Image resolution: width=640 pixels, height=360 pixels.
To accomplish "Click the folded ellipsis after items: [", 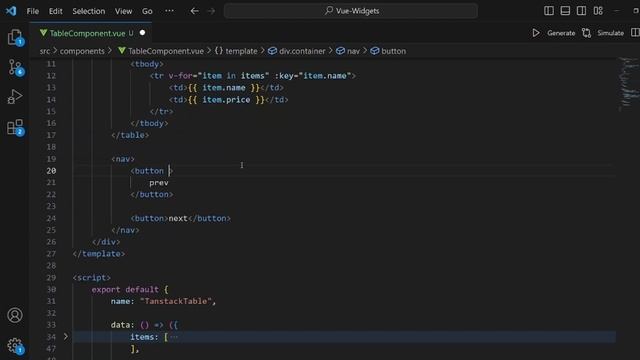I will 174,337.
